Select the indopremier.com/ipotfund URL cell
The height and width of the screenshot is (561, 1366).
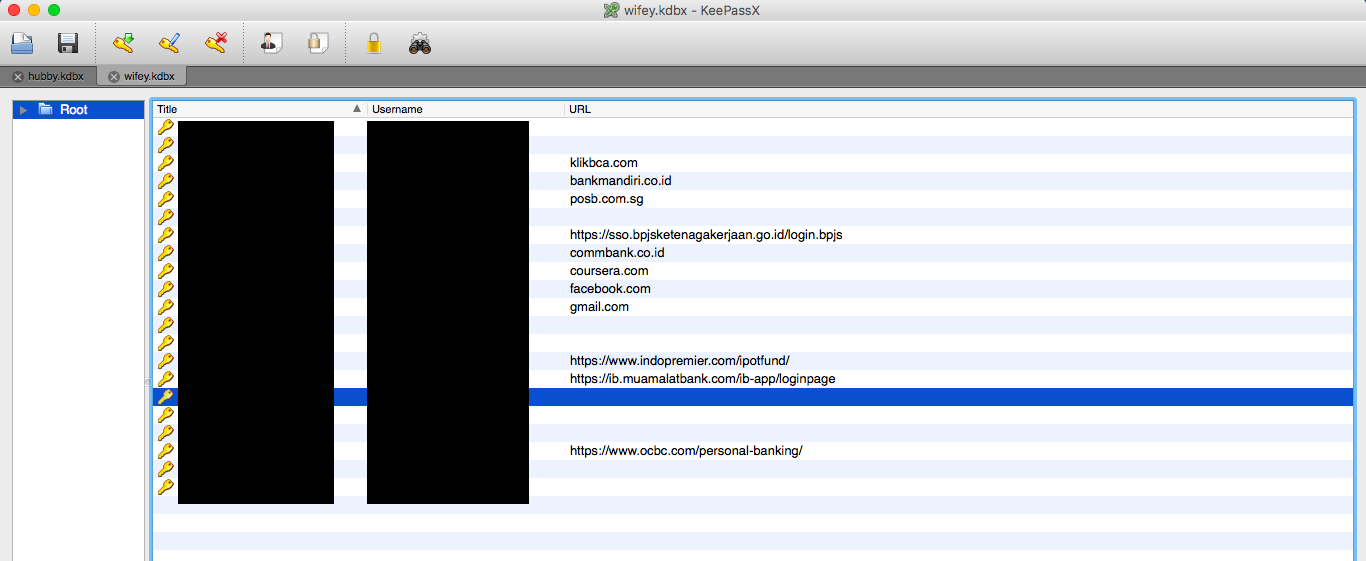(680, 361)
